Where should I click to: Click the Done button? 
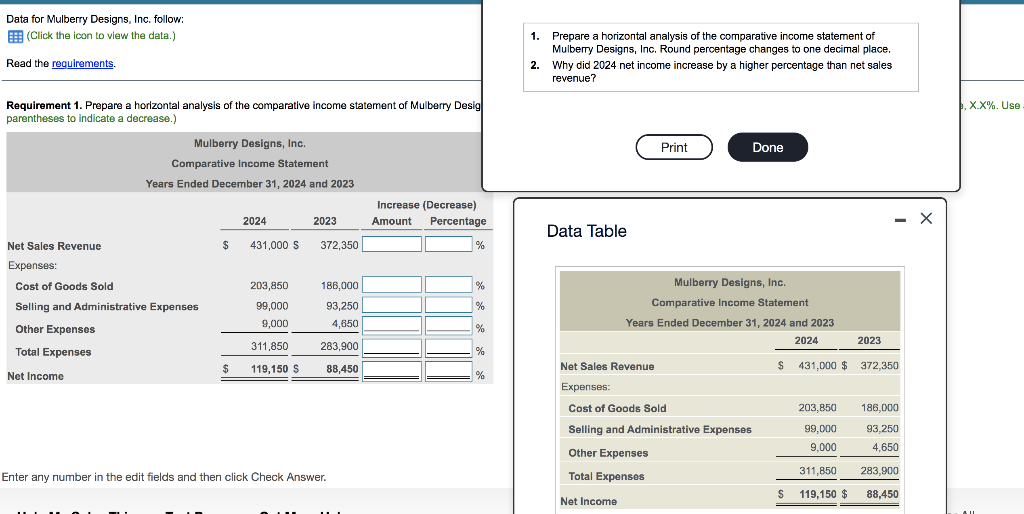point(767,147)
